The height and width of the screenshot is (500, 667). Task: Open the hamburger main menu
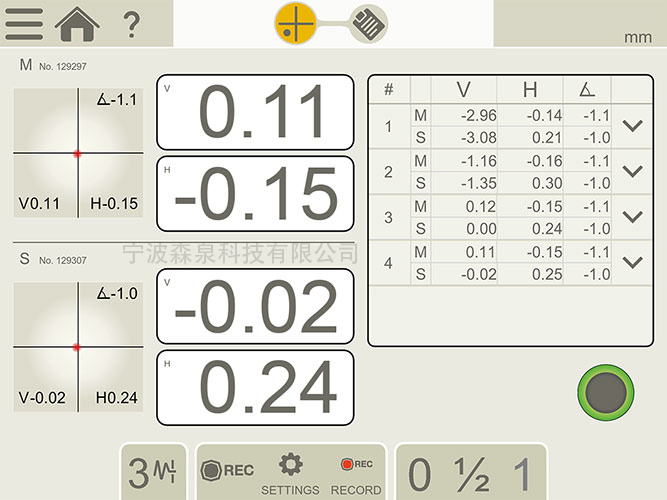coord(24,23)
